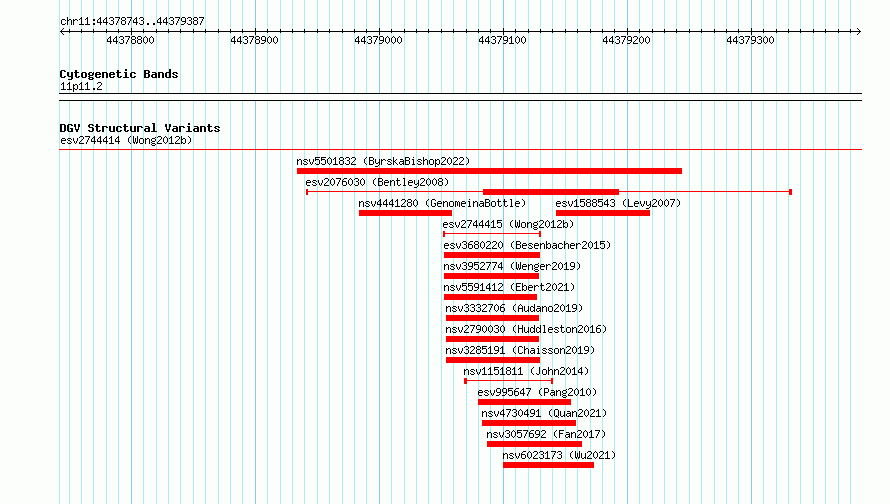
Task: Open the nsv3332706 (Audano2019) label
Action: pos(514,308)
